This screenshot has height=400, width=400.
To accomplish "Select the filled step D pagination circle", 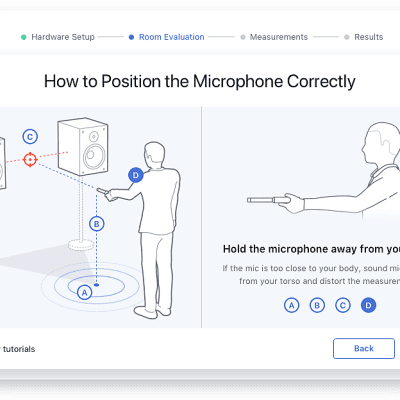I will point(368,305).
